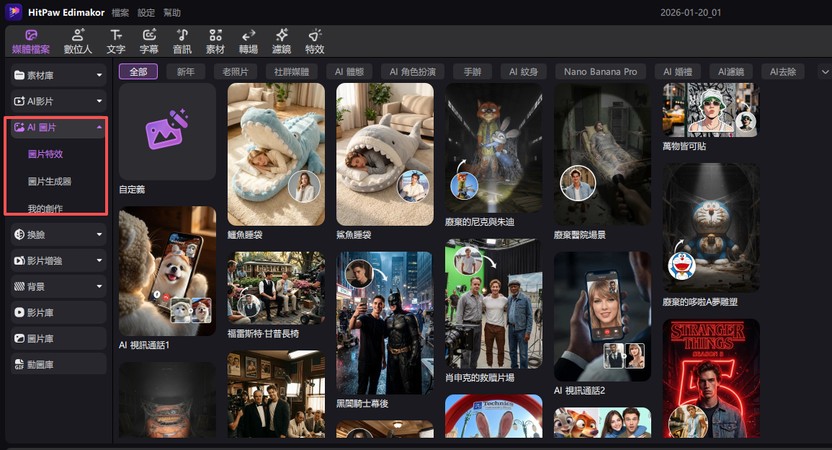Click the 換臉 face swap icon
This screenshot has height=450, width=832.
pyautogui.click(x=19, y=234)
